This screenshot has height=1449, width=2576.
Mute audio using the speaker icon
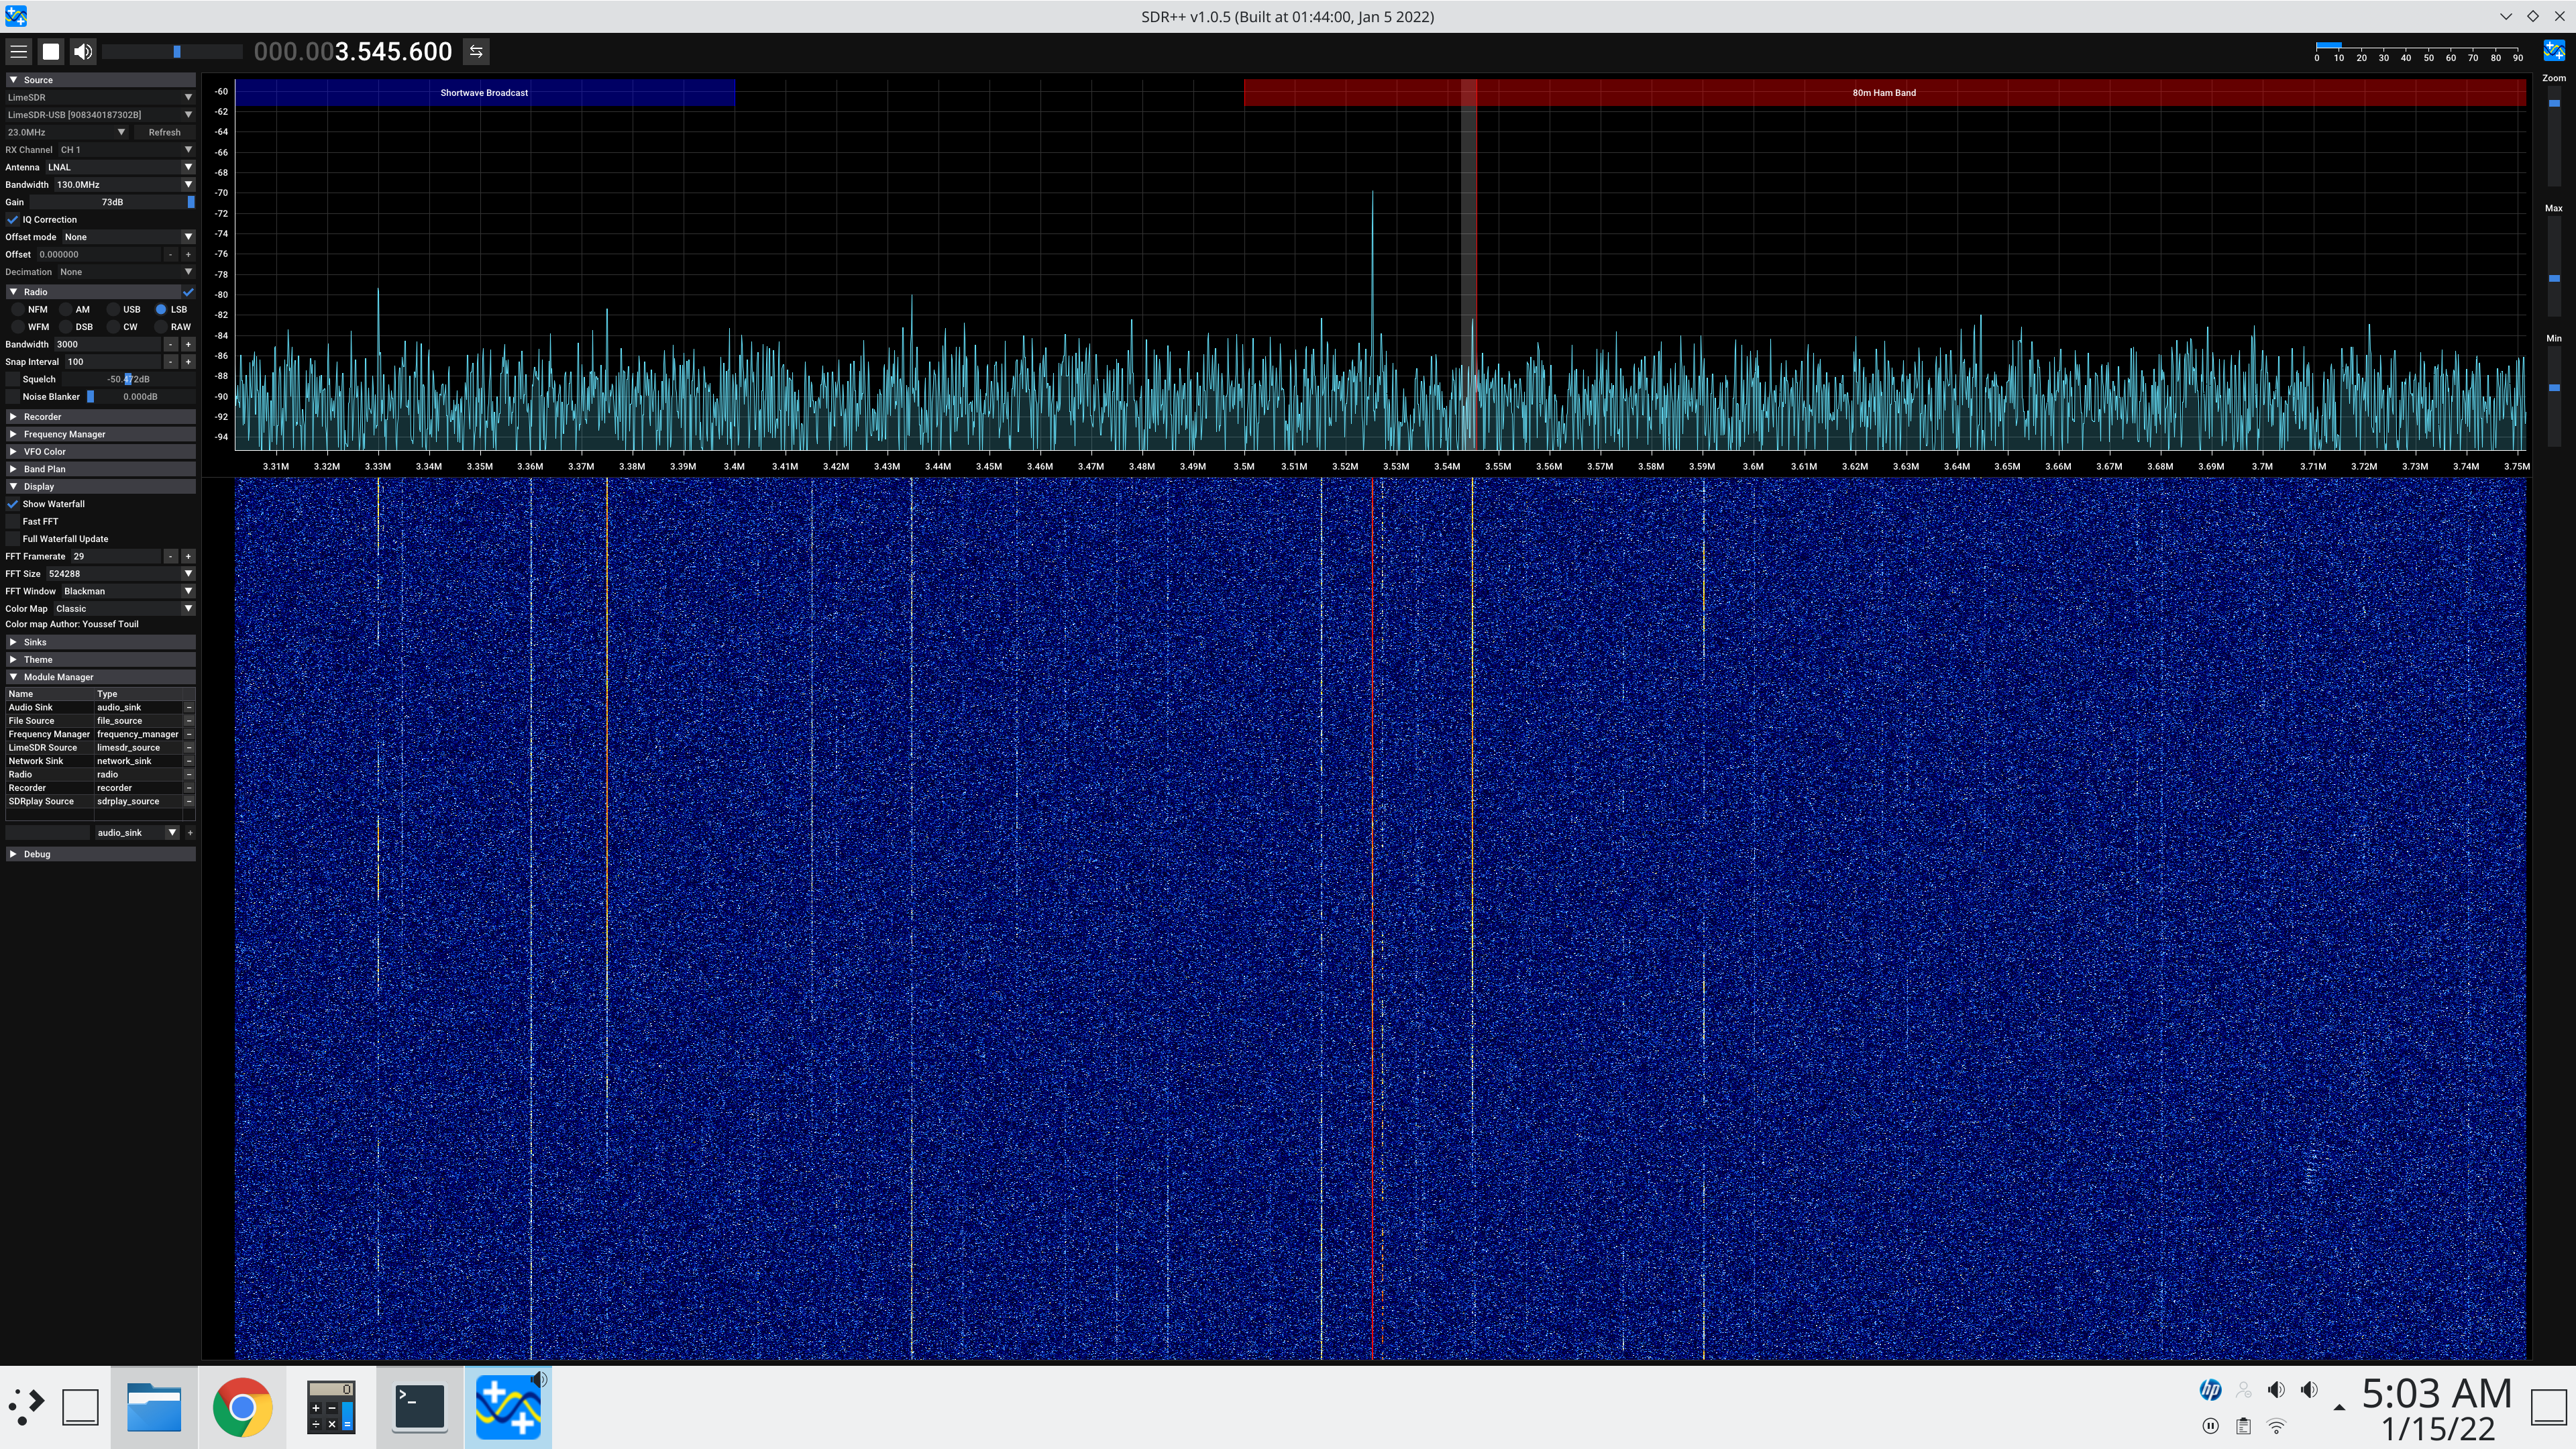coord(83,51)
